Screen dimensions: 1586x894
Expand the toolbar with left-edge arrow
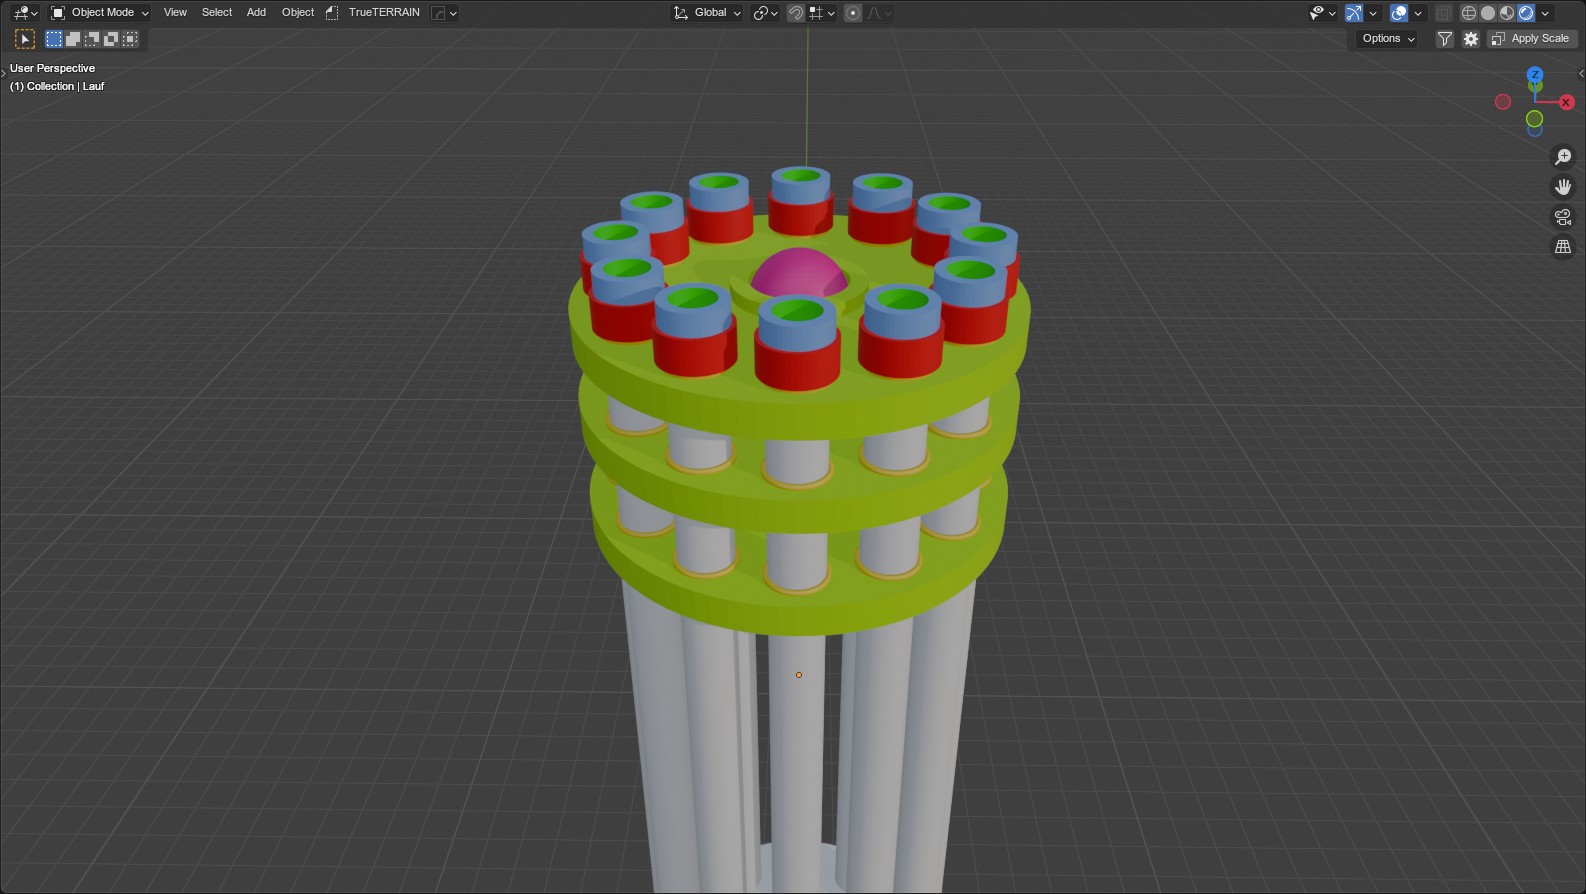tap(3, 73)
